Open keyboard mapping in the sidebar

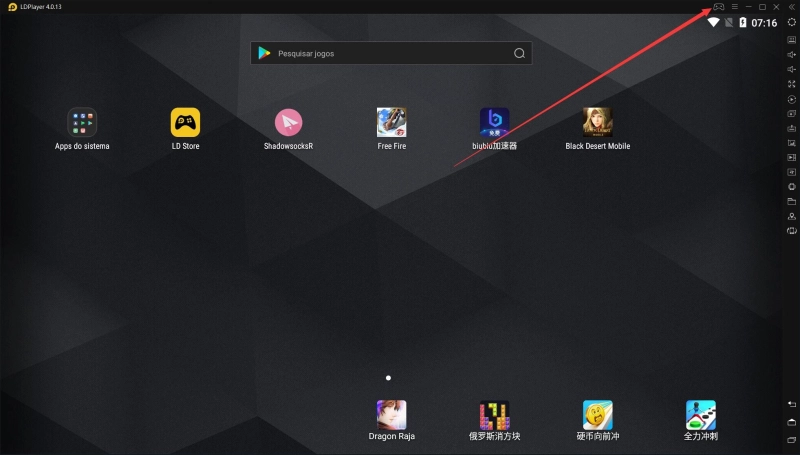coord(792,39)
